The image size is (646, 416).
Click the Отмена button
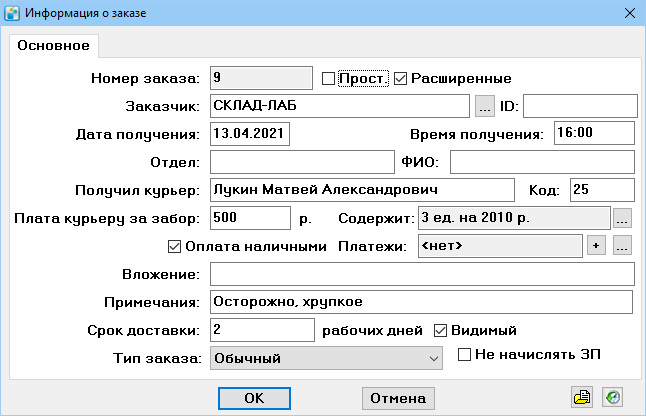pos(398,398)
